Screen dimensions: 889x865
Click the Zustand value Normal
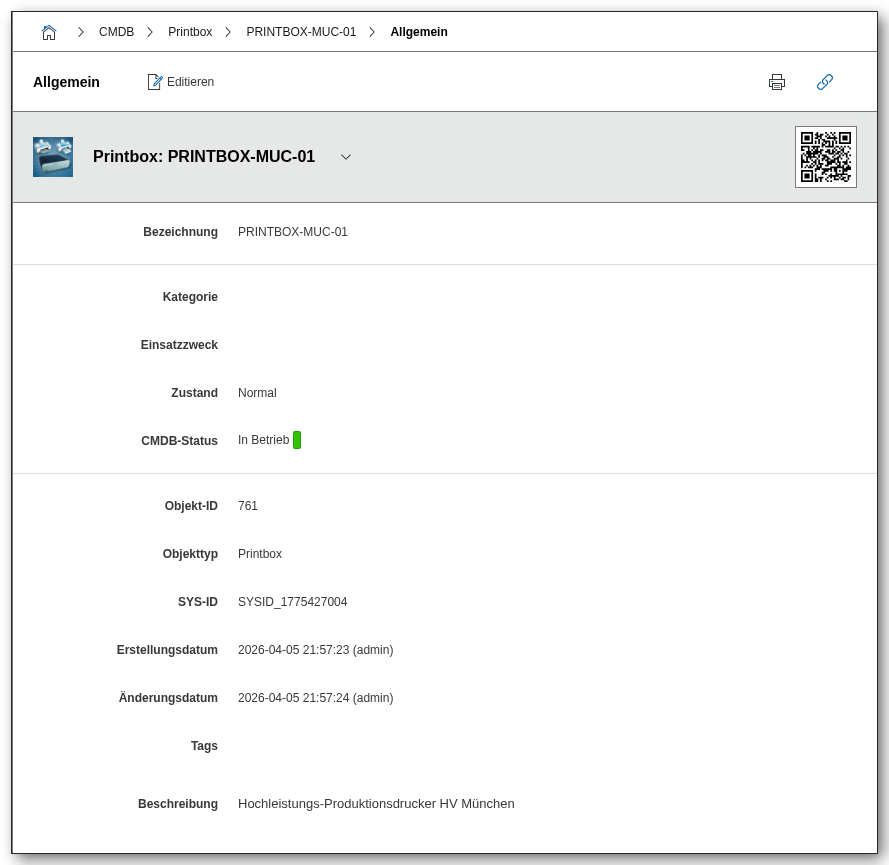257,393
